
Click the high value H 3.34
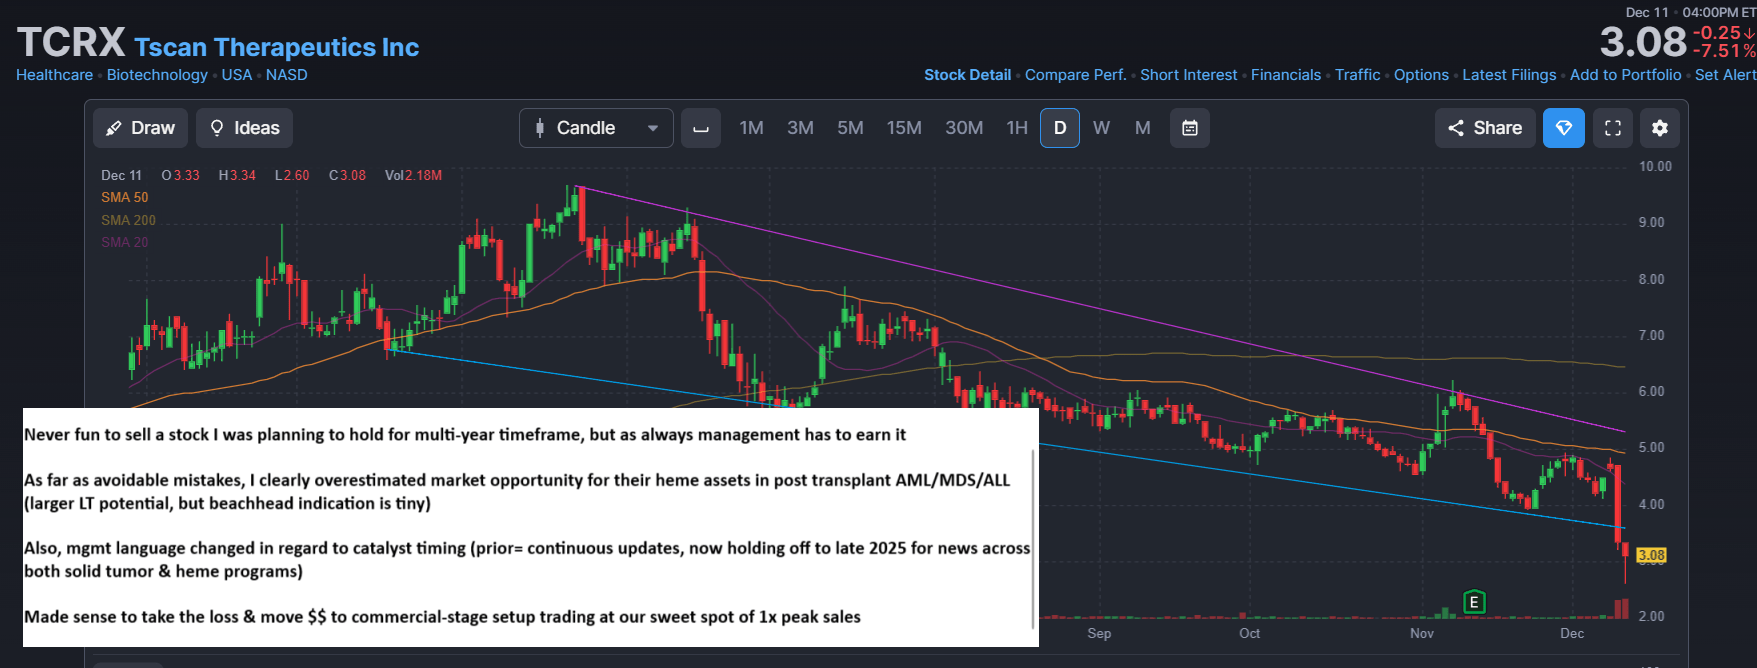[x=237, y=175]
